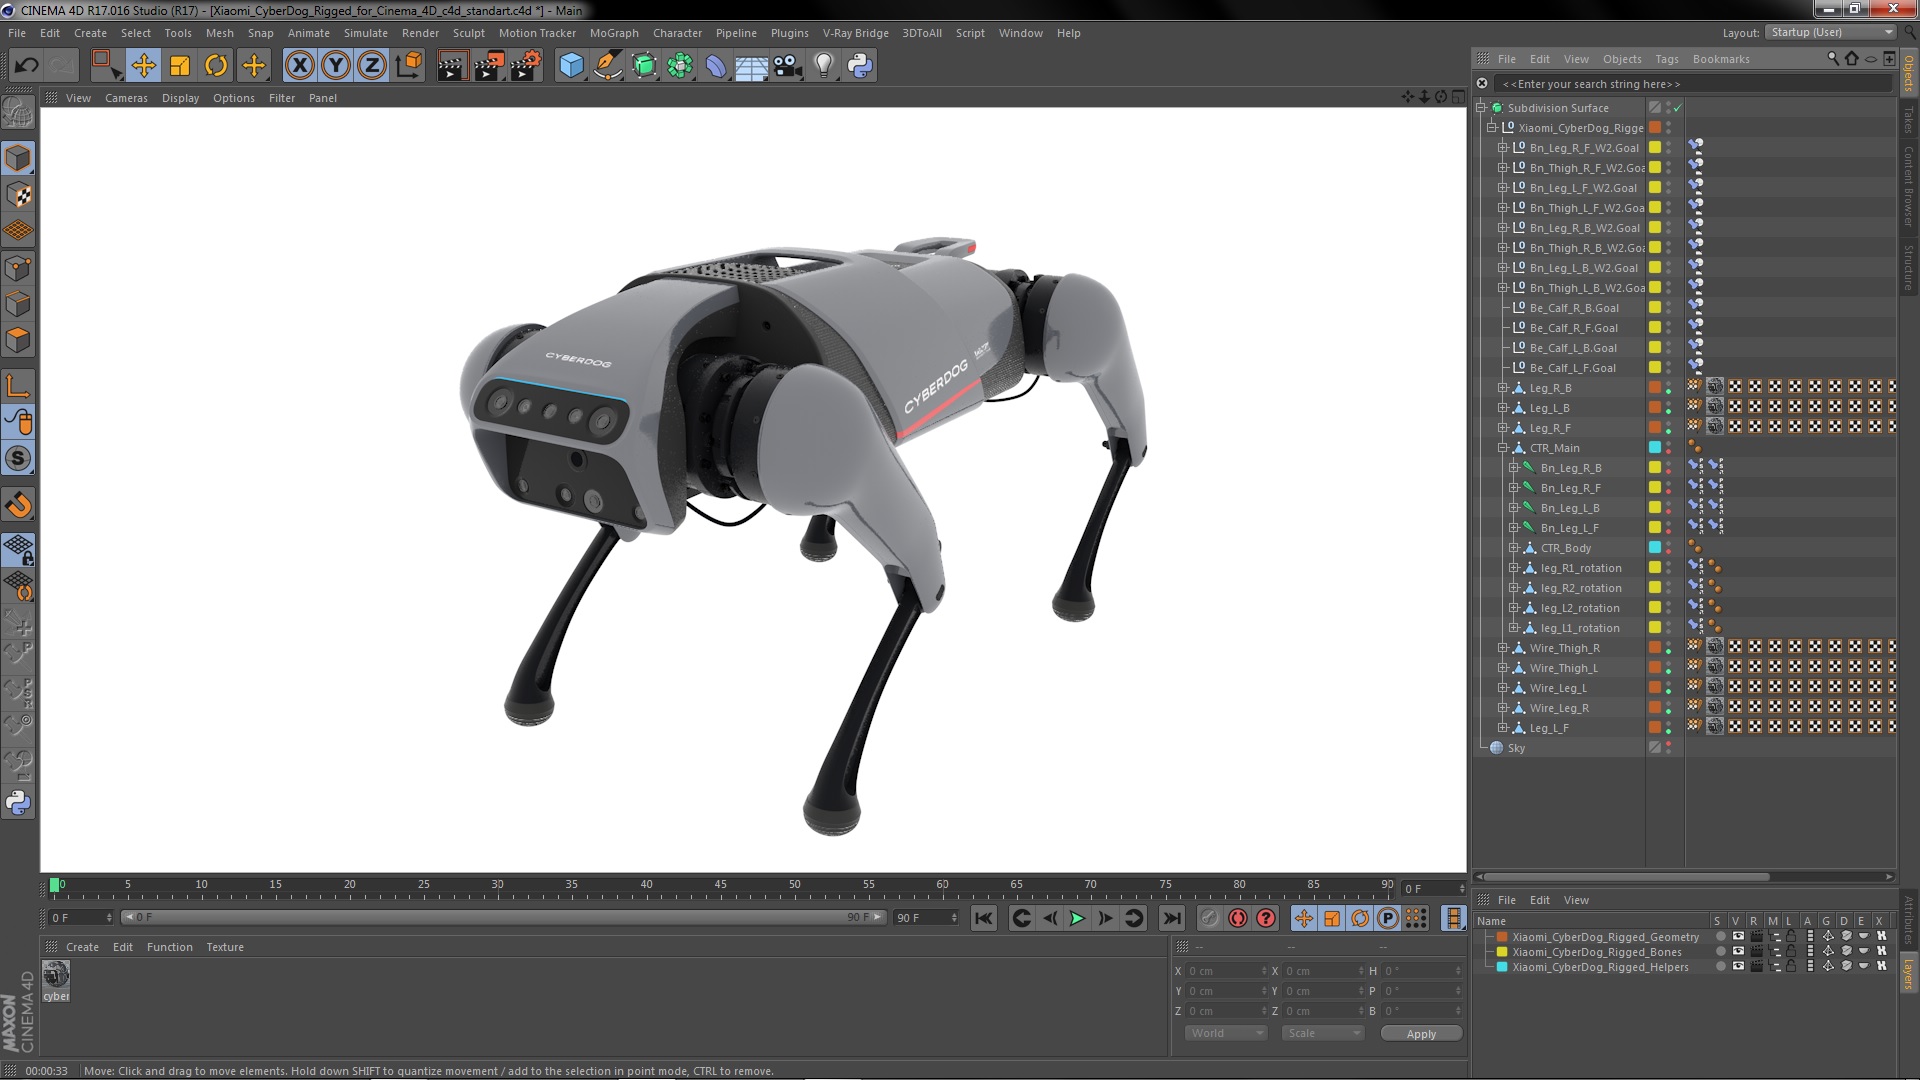The image size is (1920, 1080).
Task: Click the Python icon in left palette
Action: pos(18,802)
